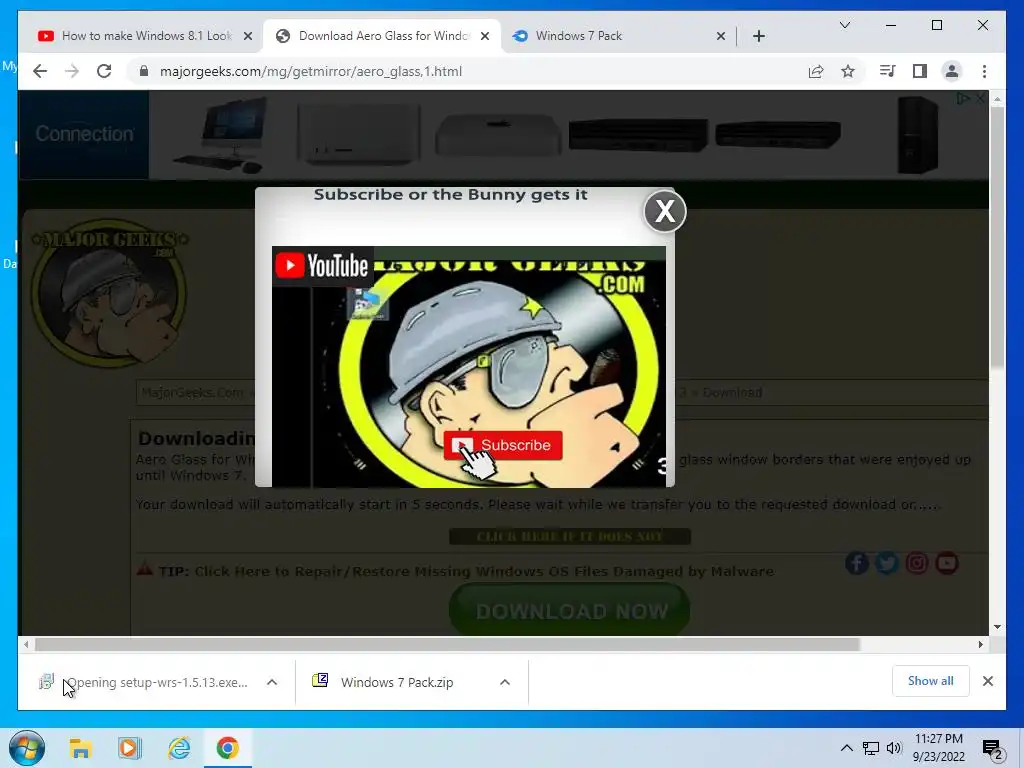Close the 'Download Aero Glass' tab
The height and width of the screenshot is (768, 1024).
pos(485,36)
